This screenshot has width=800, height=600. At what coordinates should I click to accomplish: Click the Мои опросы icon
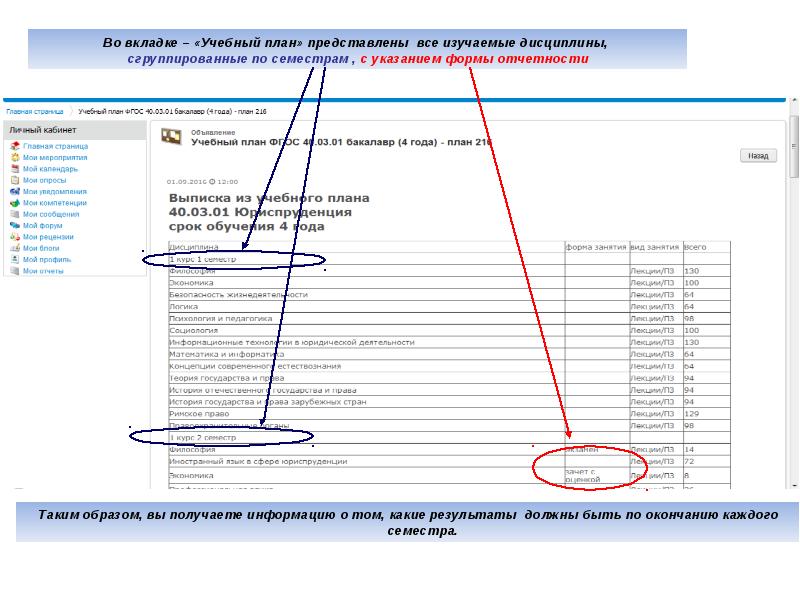click(14, 180)
